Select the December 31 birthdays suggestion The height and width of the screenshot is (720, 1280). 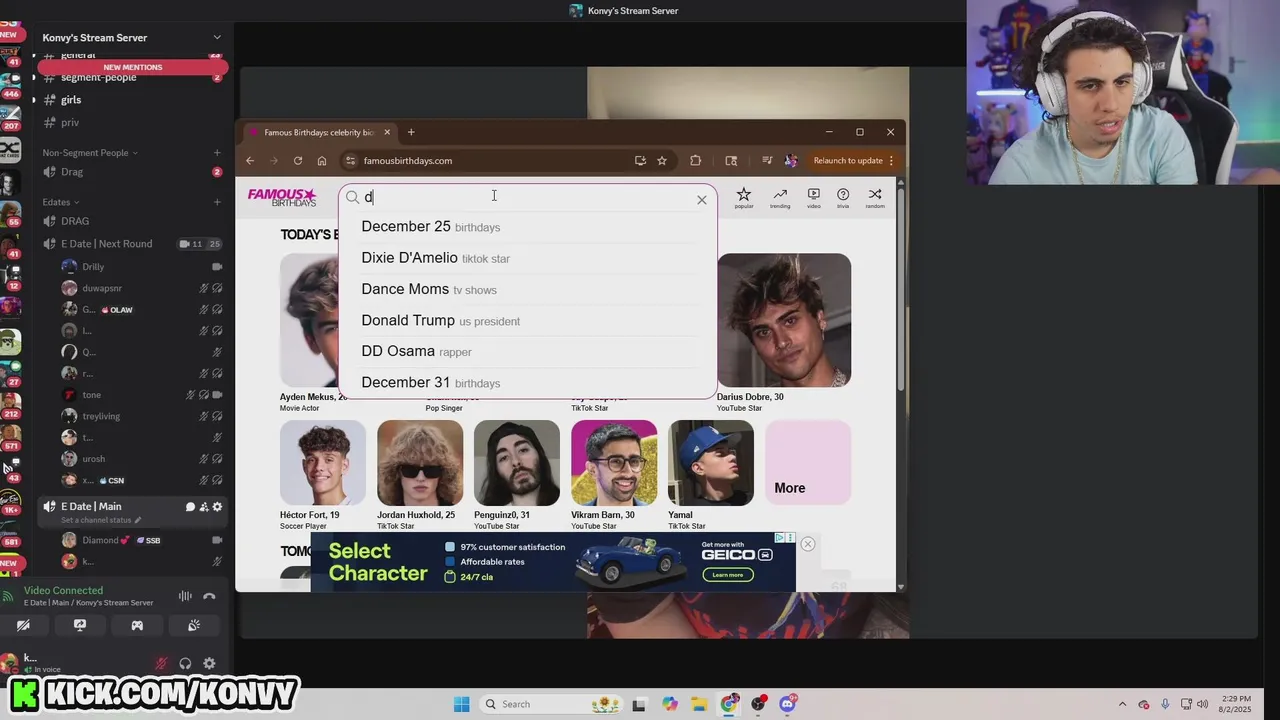(x=528, y=382)
